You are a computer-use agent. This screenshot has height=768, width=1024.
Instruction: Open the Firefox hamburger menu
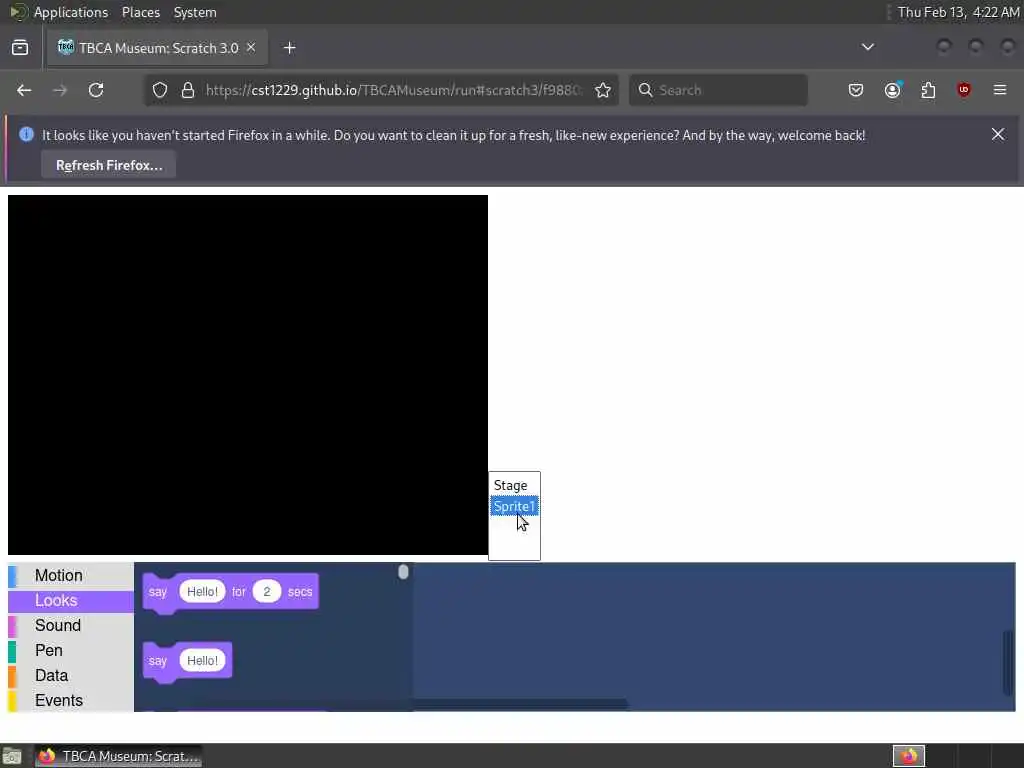tap(1000, 90)
